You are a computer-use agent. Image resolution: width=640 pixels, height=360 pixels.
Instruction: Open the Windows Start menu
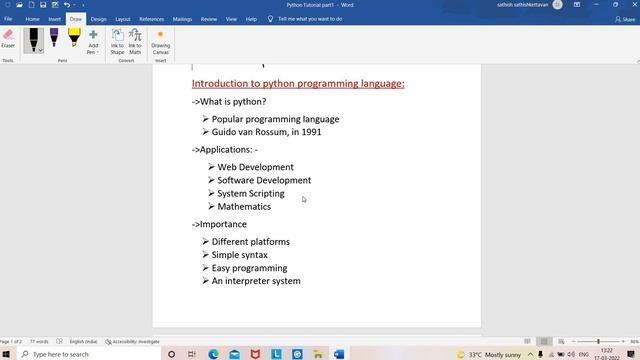point(6,354)
